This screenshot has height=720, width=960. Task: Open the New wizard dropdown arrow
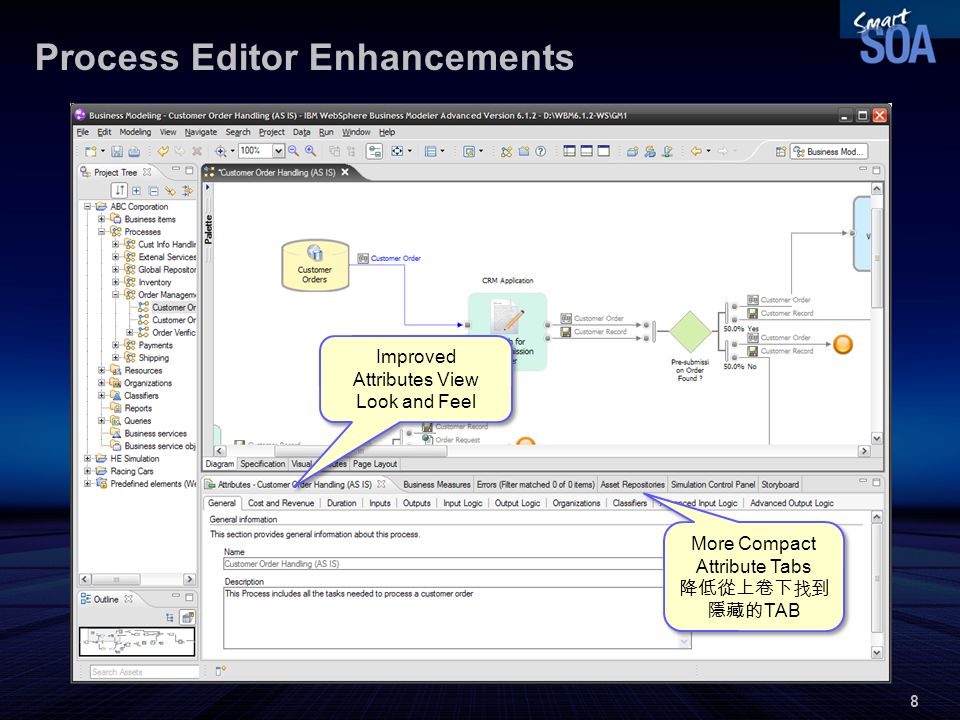click(102, 151)
